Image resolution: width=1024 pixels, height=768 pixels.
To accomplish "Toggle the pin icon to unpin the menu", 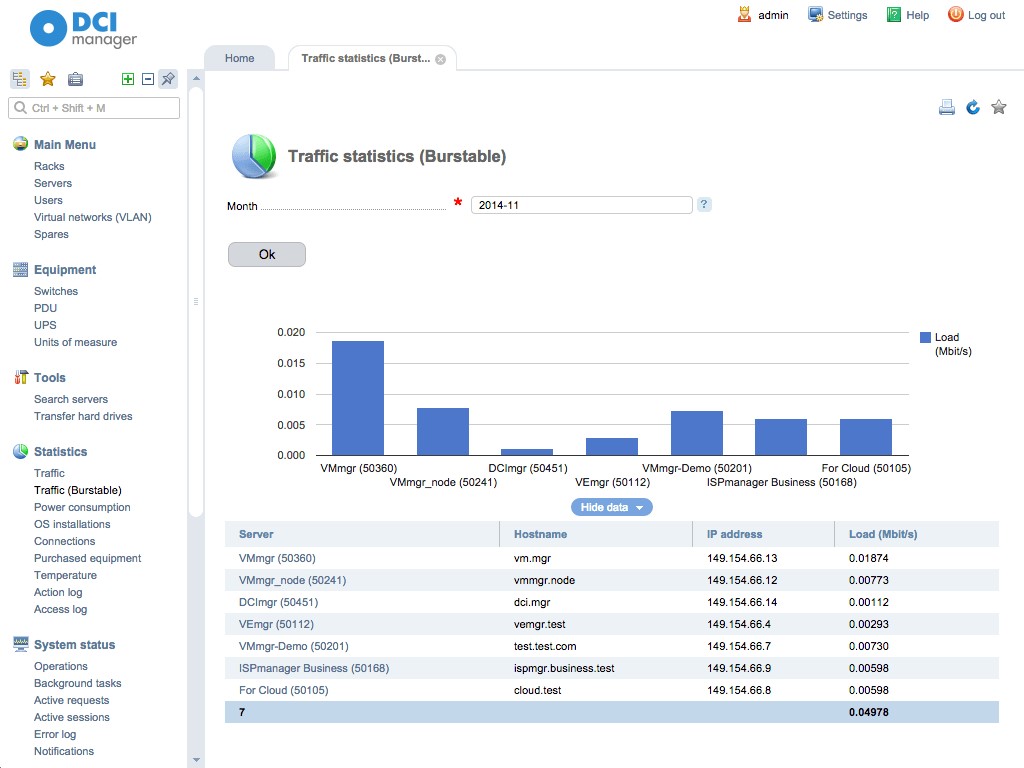I will [x=166, y=78].
